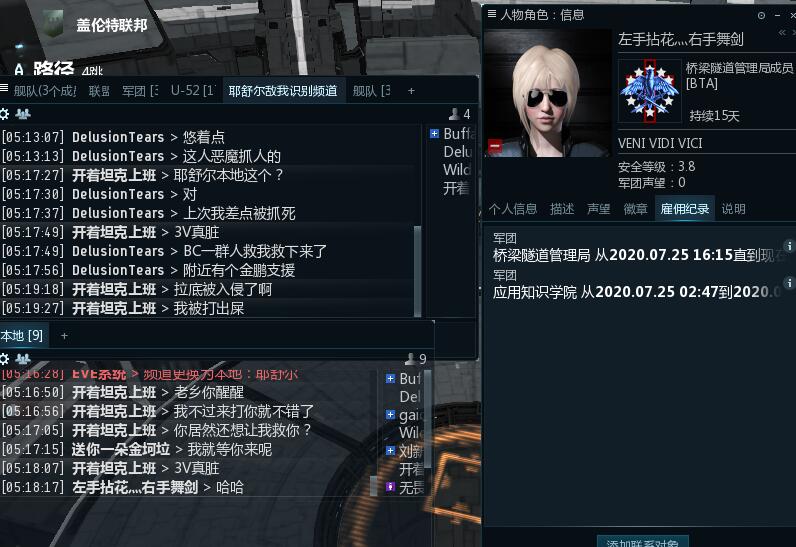Viewport: 796px width, 547px height.
Task: Select the U-52 chat channel tab
Action: coord(192,91)
